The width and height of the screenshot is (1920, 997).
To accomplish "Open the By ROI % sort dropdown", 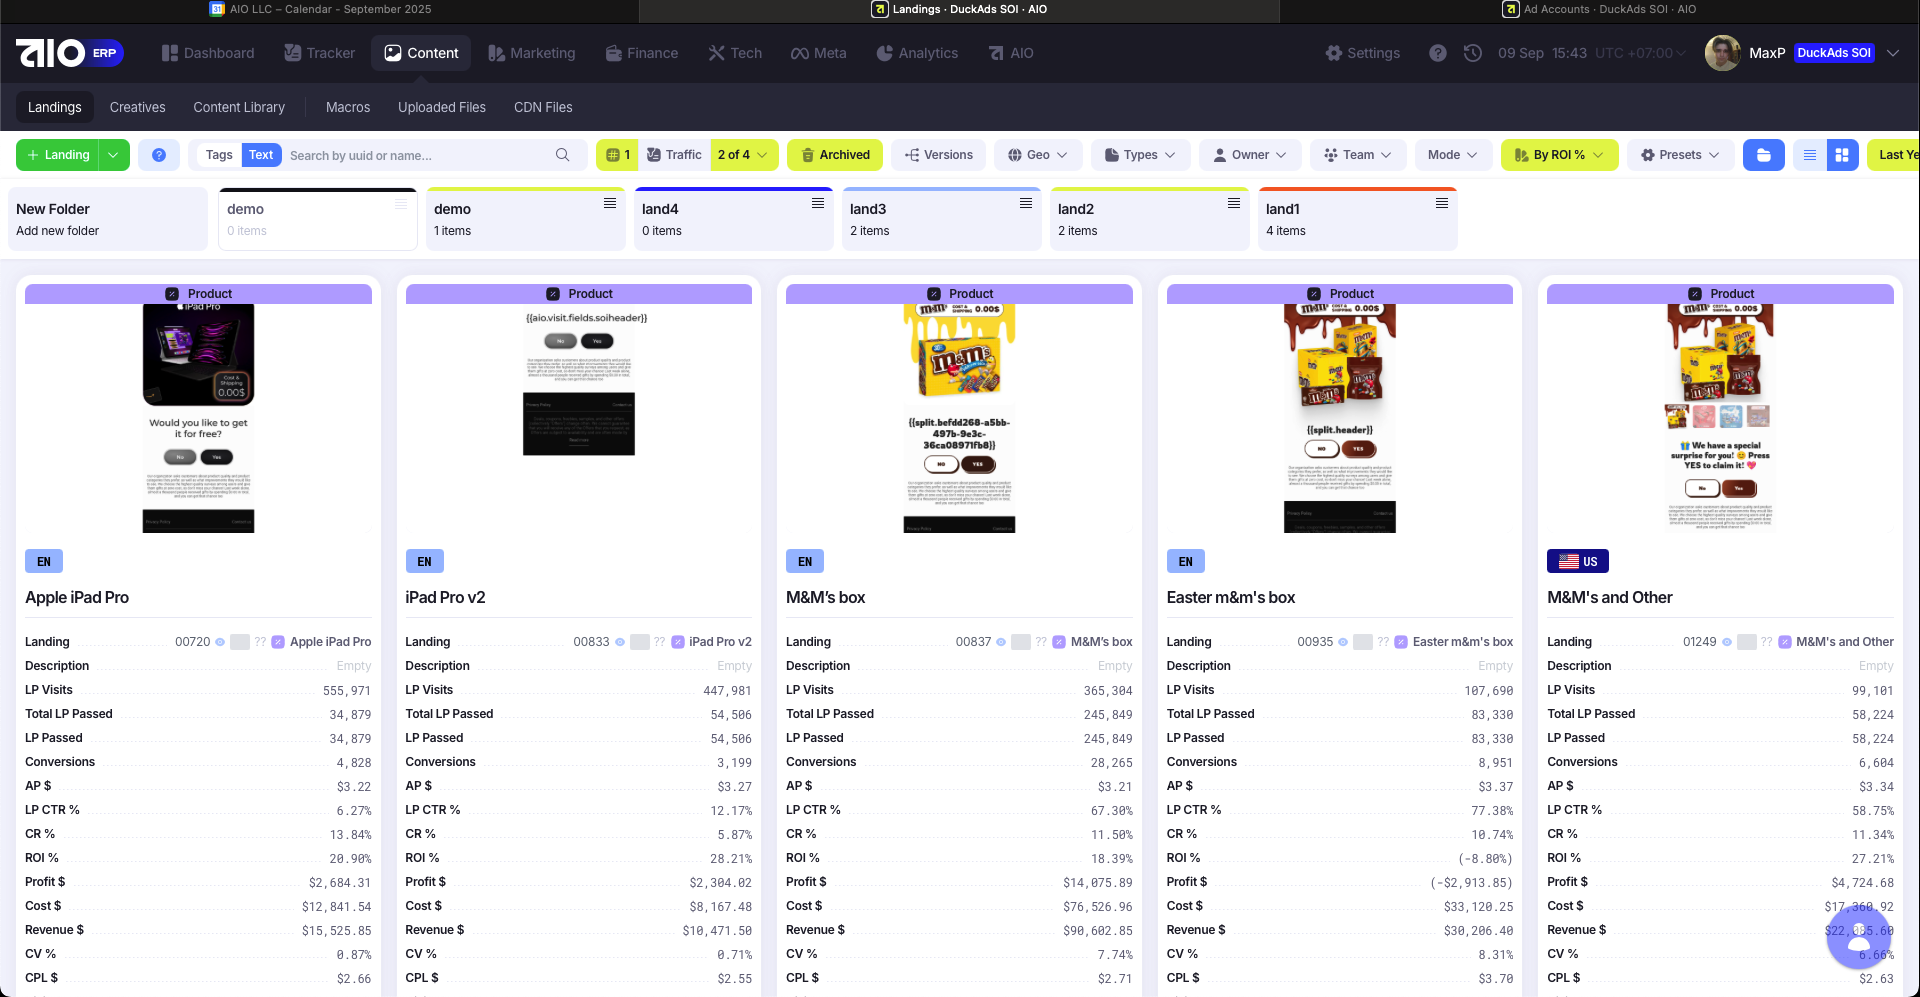I will (x=1559, y=155).
